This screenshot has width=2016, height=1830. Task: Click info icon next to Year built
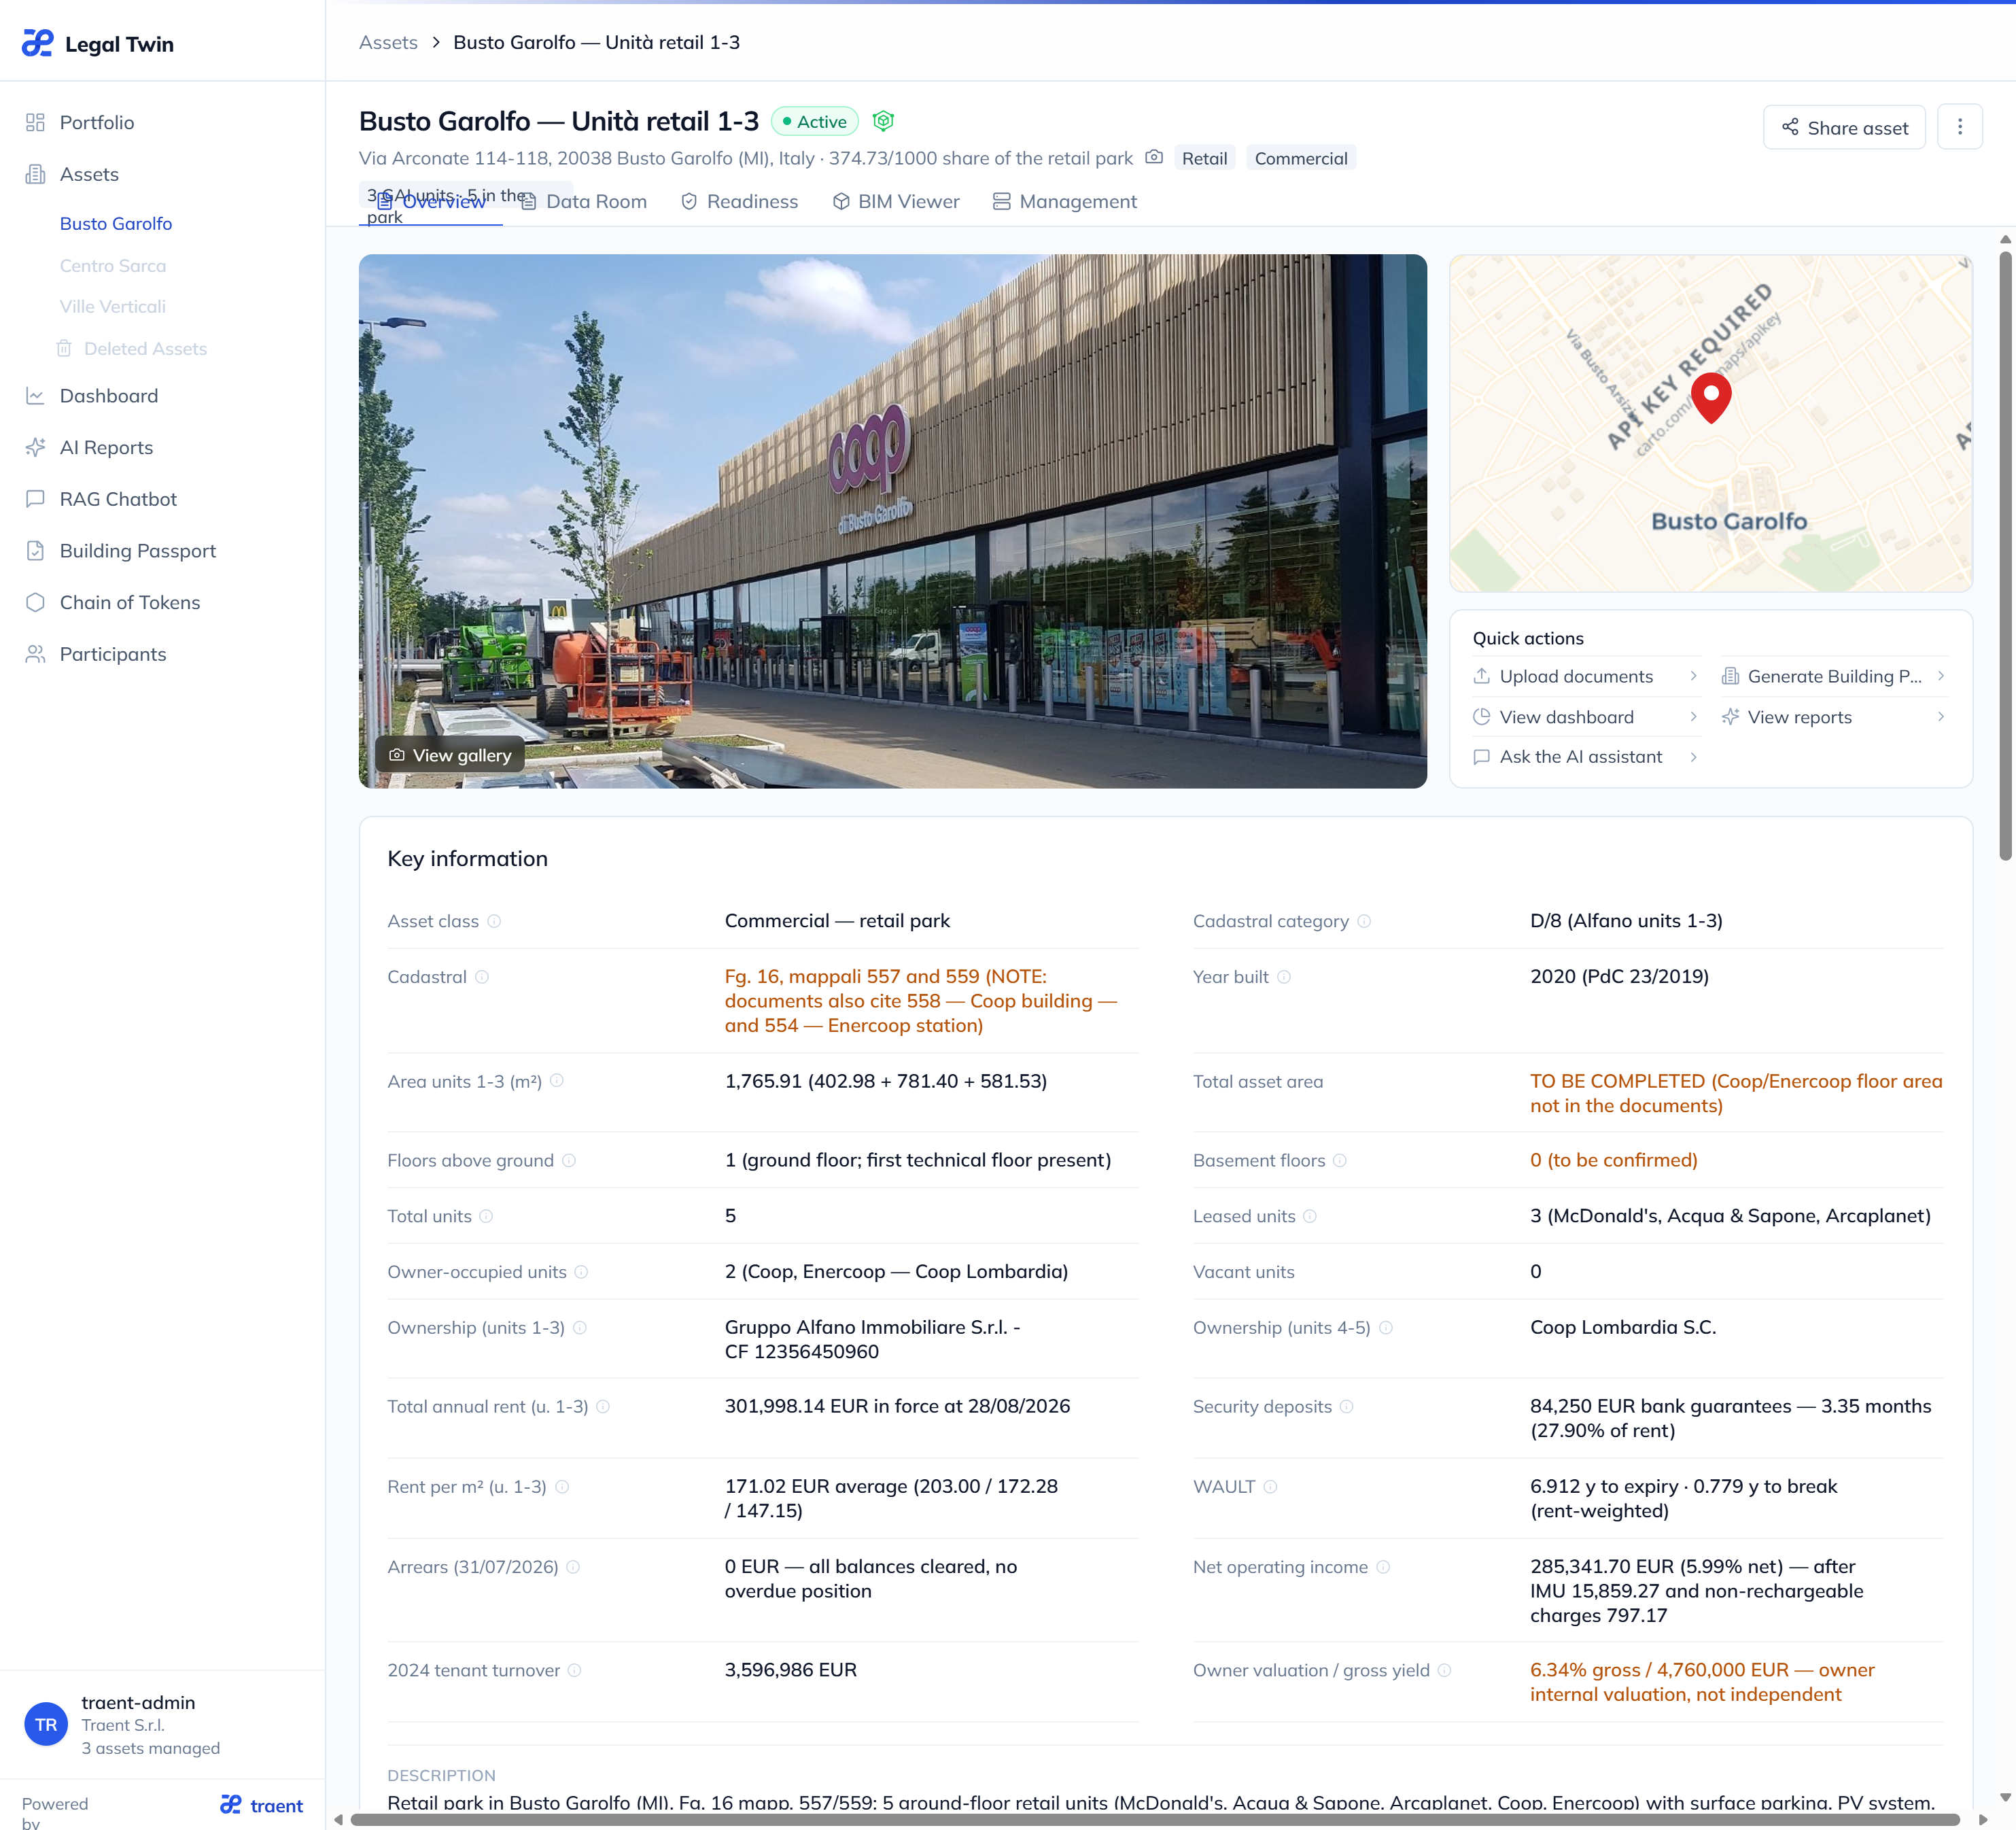1284,977
